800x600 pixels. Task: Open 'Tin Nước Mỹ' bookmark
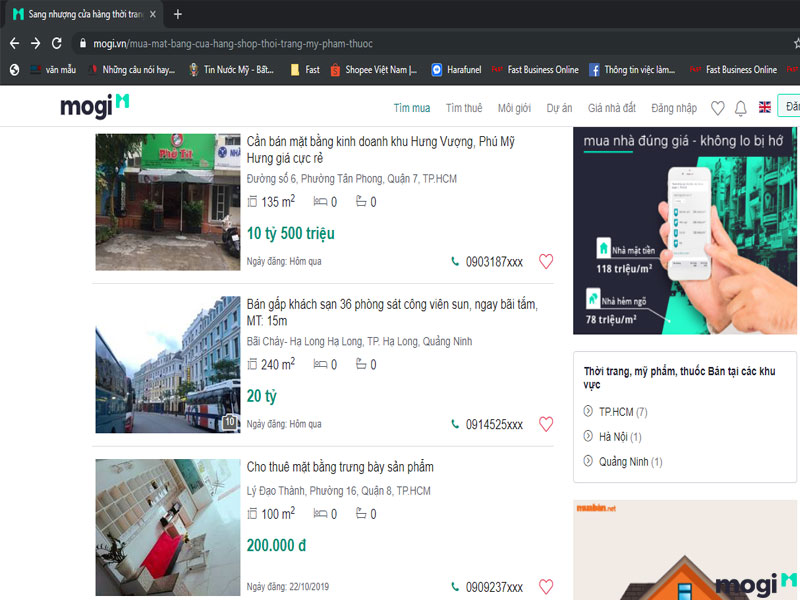tap(231, 70)
